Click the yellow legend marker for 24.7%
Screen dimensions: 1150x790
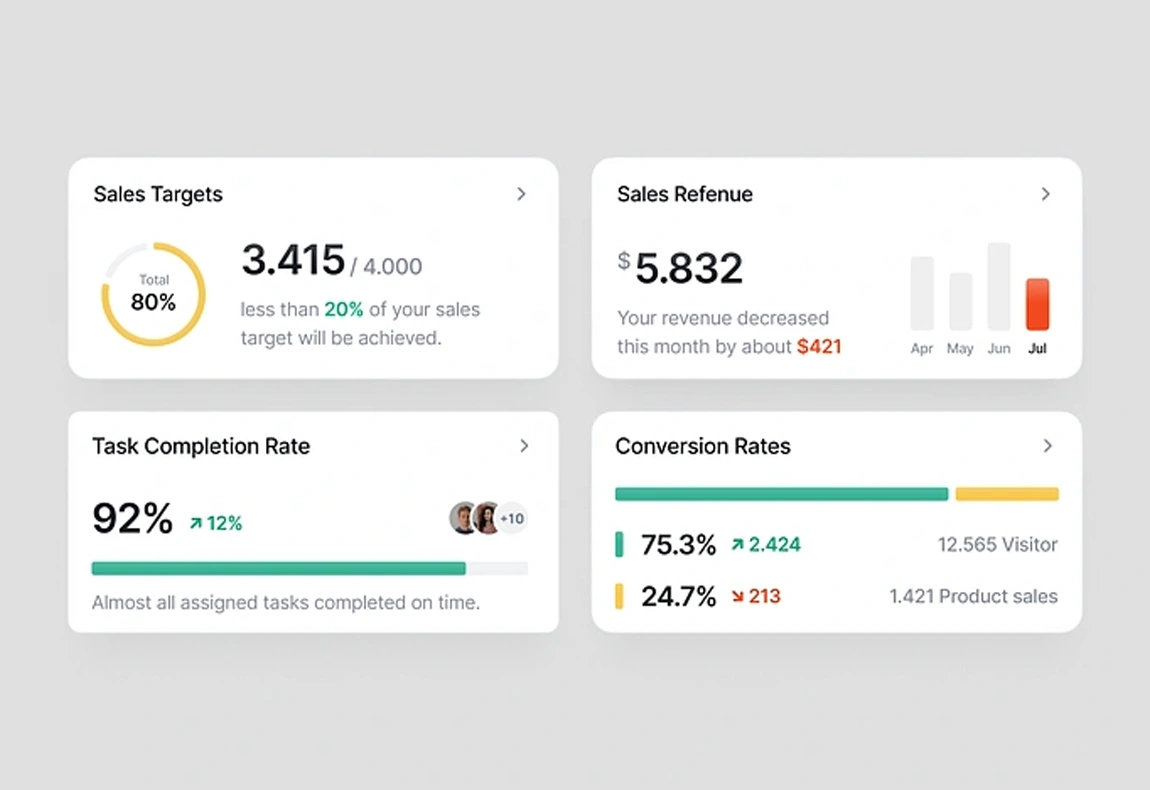pyautogui.click(x=619, y=597)
